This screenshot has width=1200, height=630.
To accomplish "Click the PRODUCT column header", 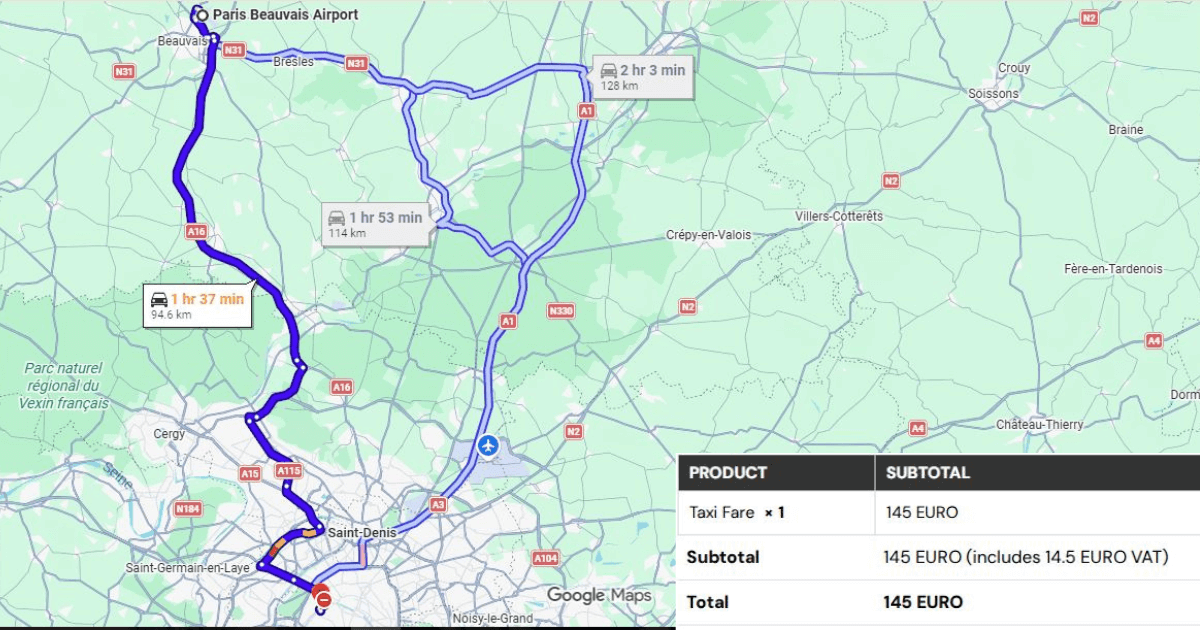I will pyautogui.click(x=728, y=473).
